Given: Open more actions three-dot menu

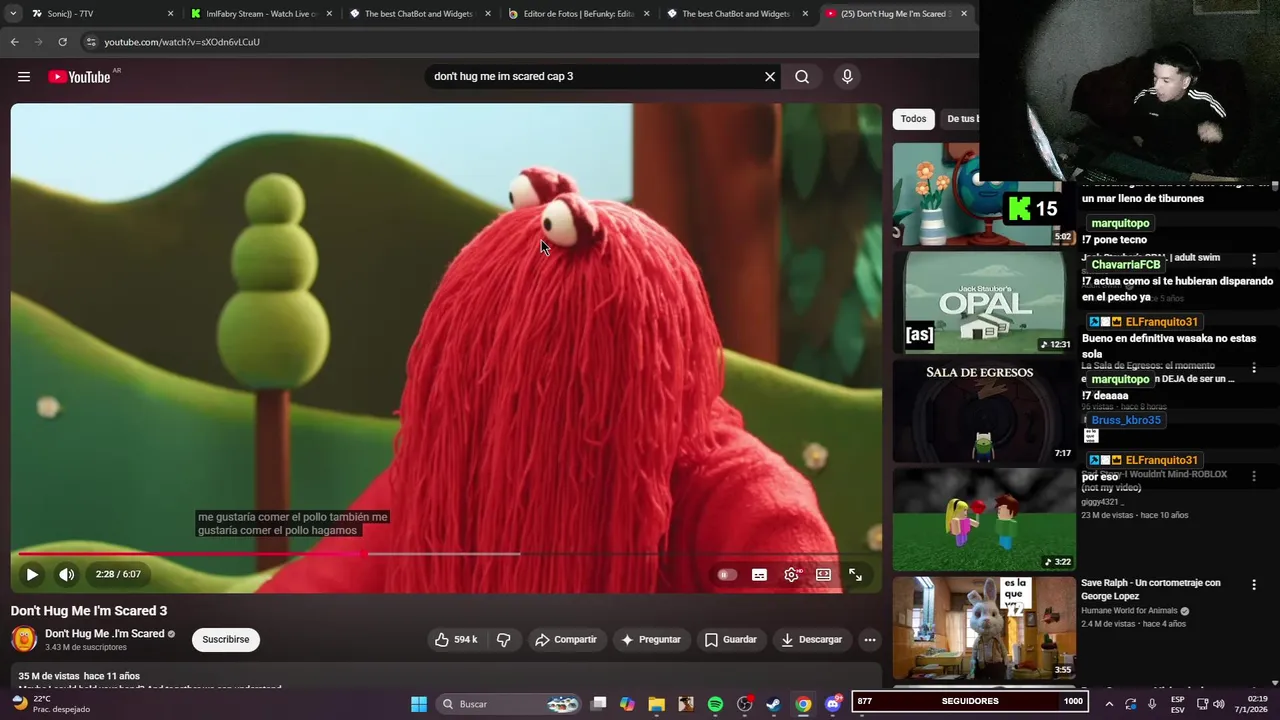Looking at the screenshot, I should pyautogui.click(x=870, y=640).
